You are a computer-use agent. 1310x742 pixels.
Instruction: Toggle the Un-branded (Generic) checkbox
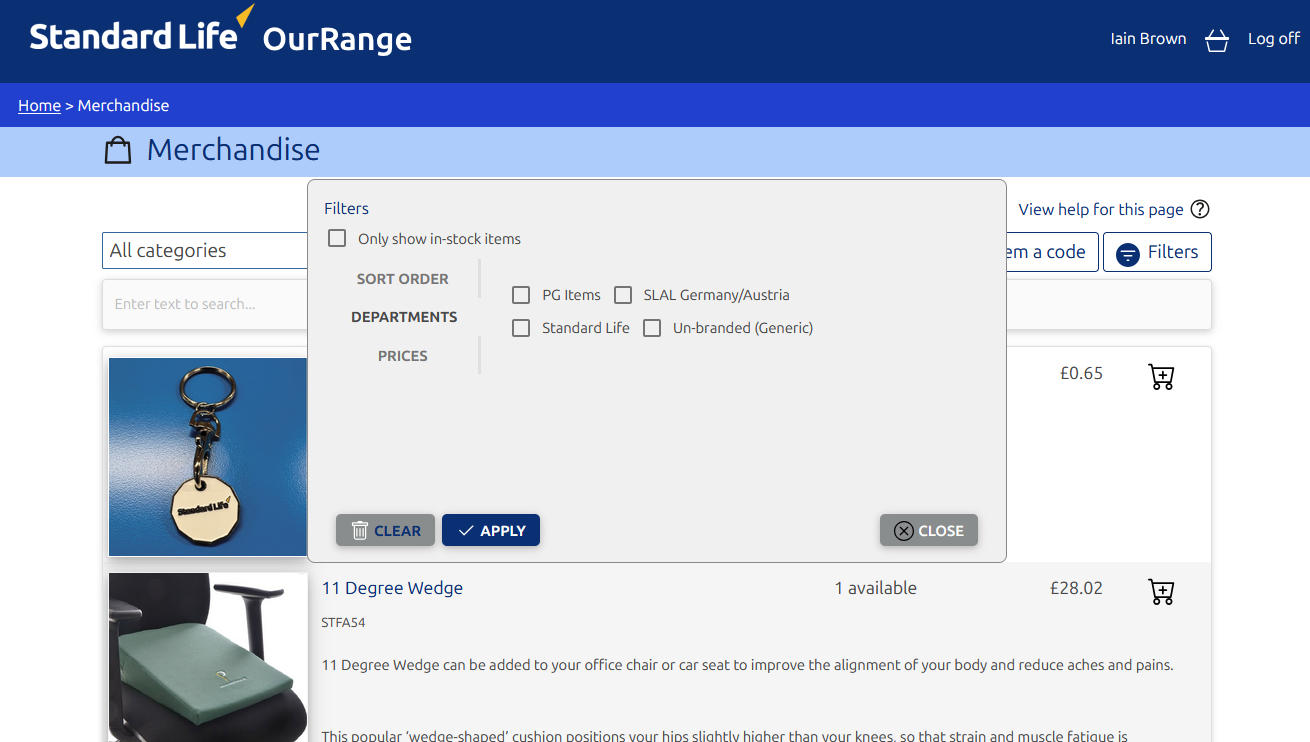(652, 328)
